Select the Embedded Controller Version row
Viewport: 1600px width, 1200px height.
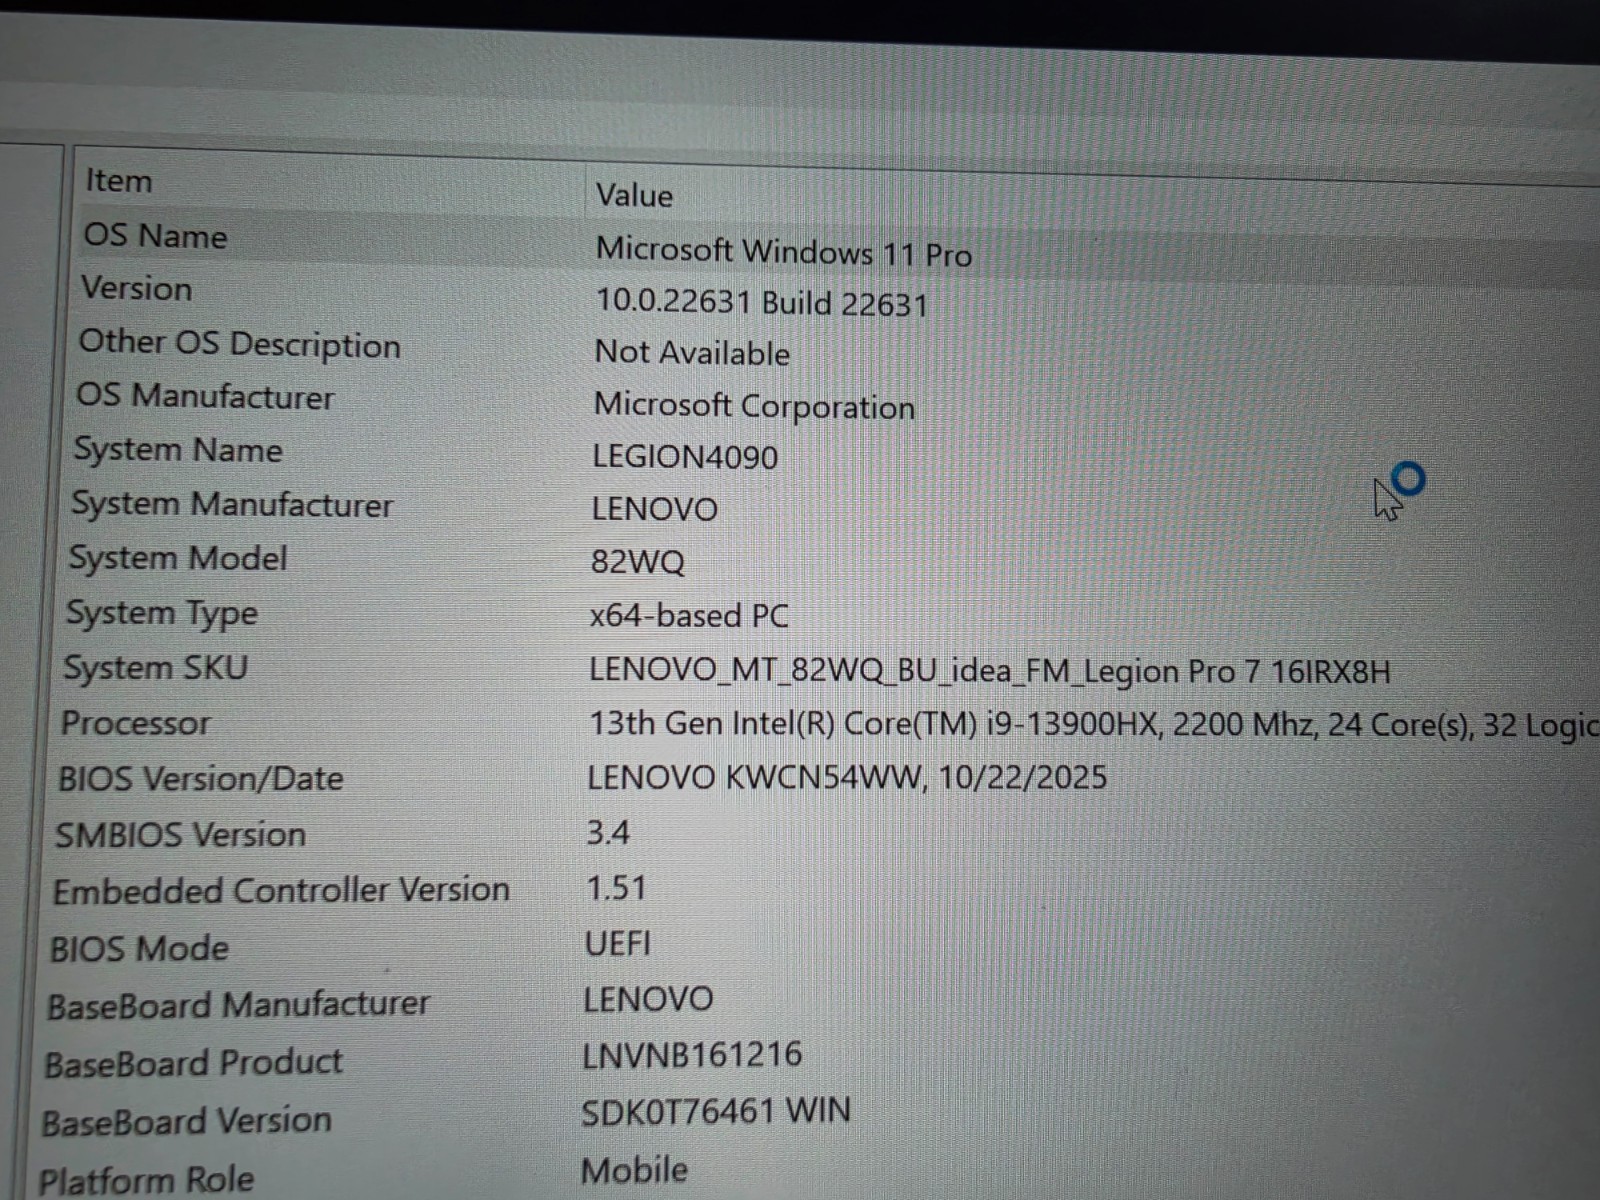pos(281,890)
